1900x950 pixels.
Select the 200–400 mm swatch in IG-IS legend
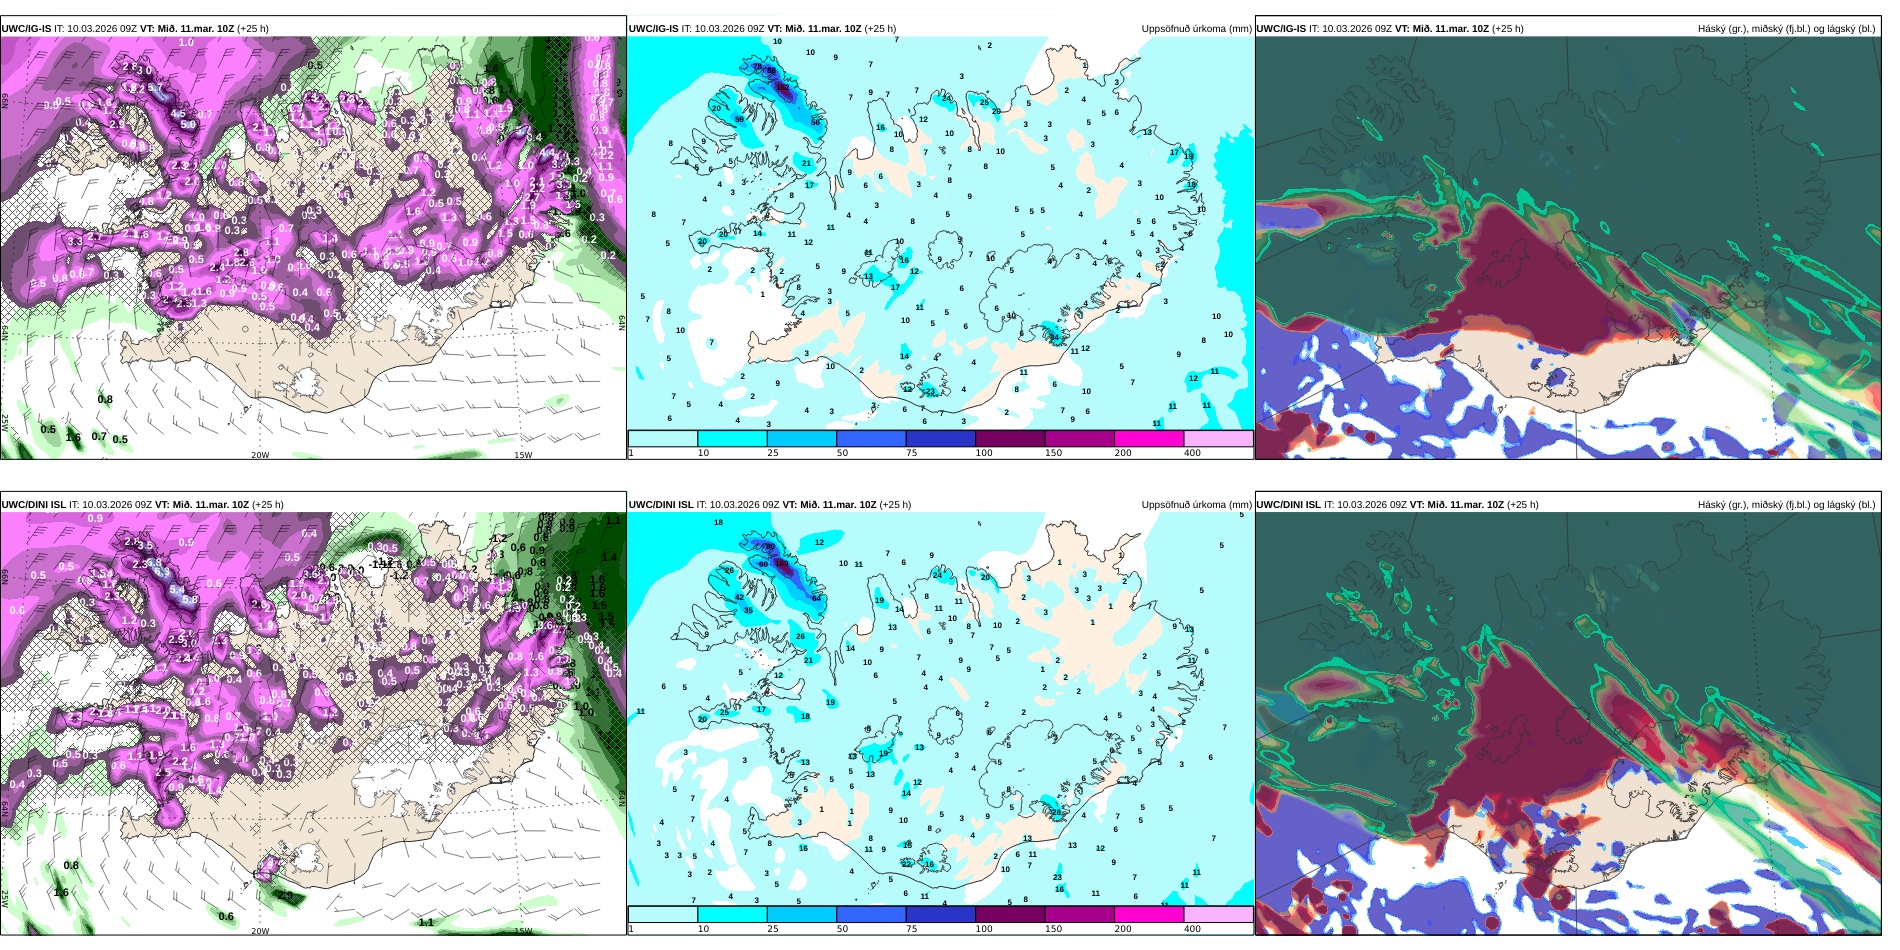click(x=1149, y=438)
